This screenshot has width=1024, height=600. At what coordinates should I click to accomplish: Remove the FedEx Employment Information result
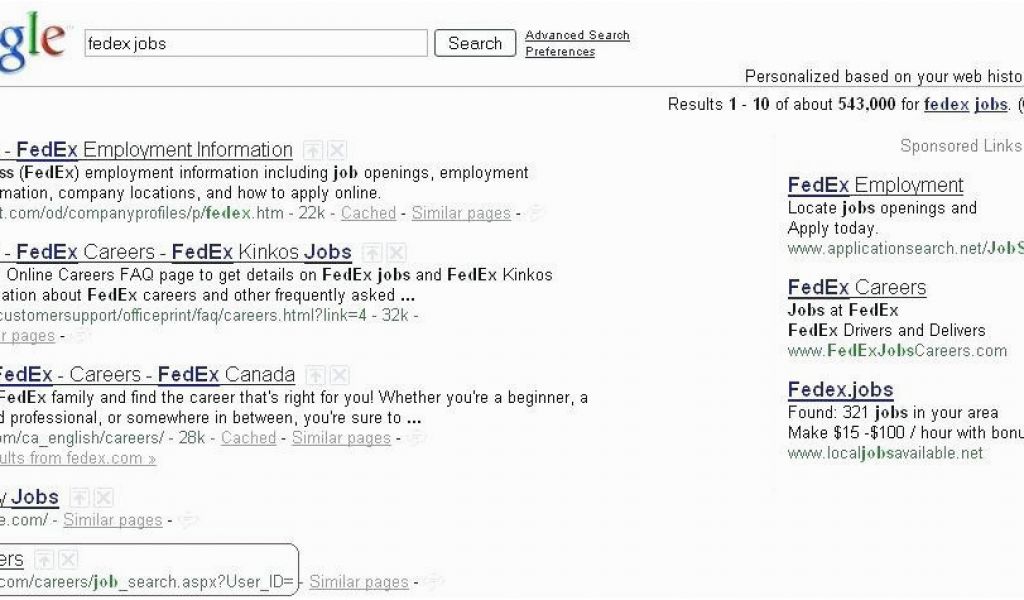tap(336, 151)
